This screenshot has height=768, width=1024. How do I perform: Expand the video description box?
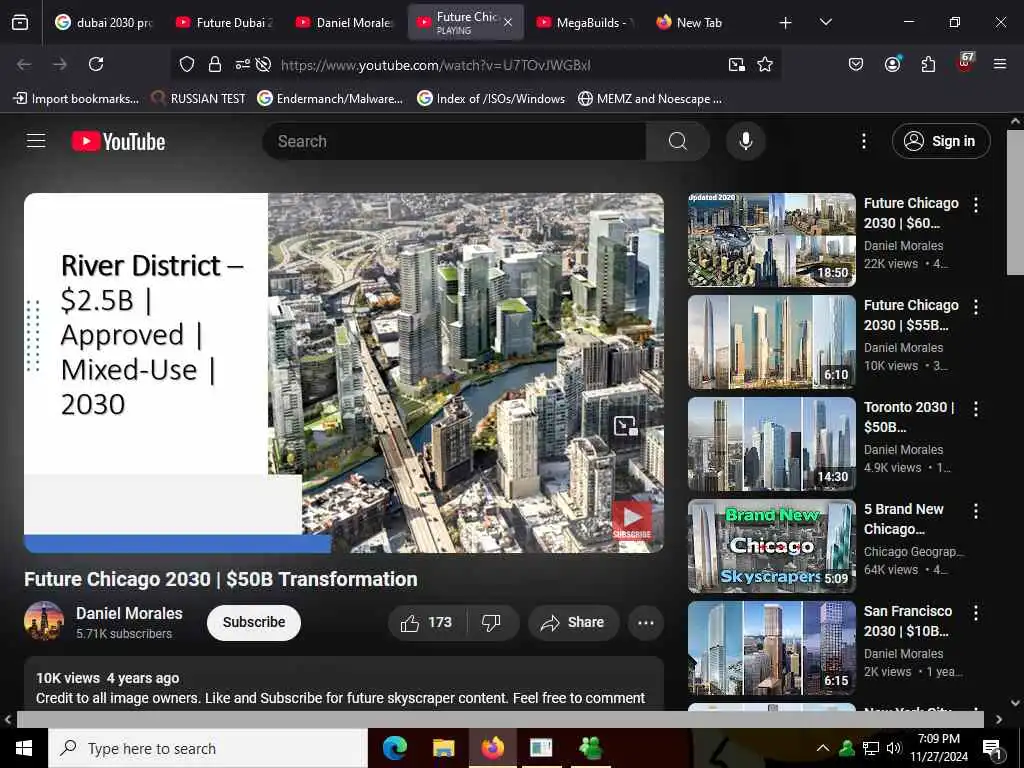[x=344, y=684]
